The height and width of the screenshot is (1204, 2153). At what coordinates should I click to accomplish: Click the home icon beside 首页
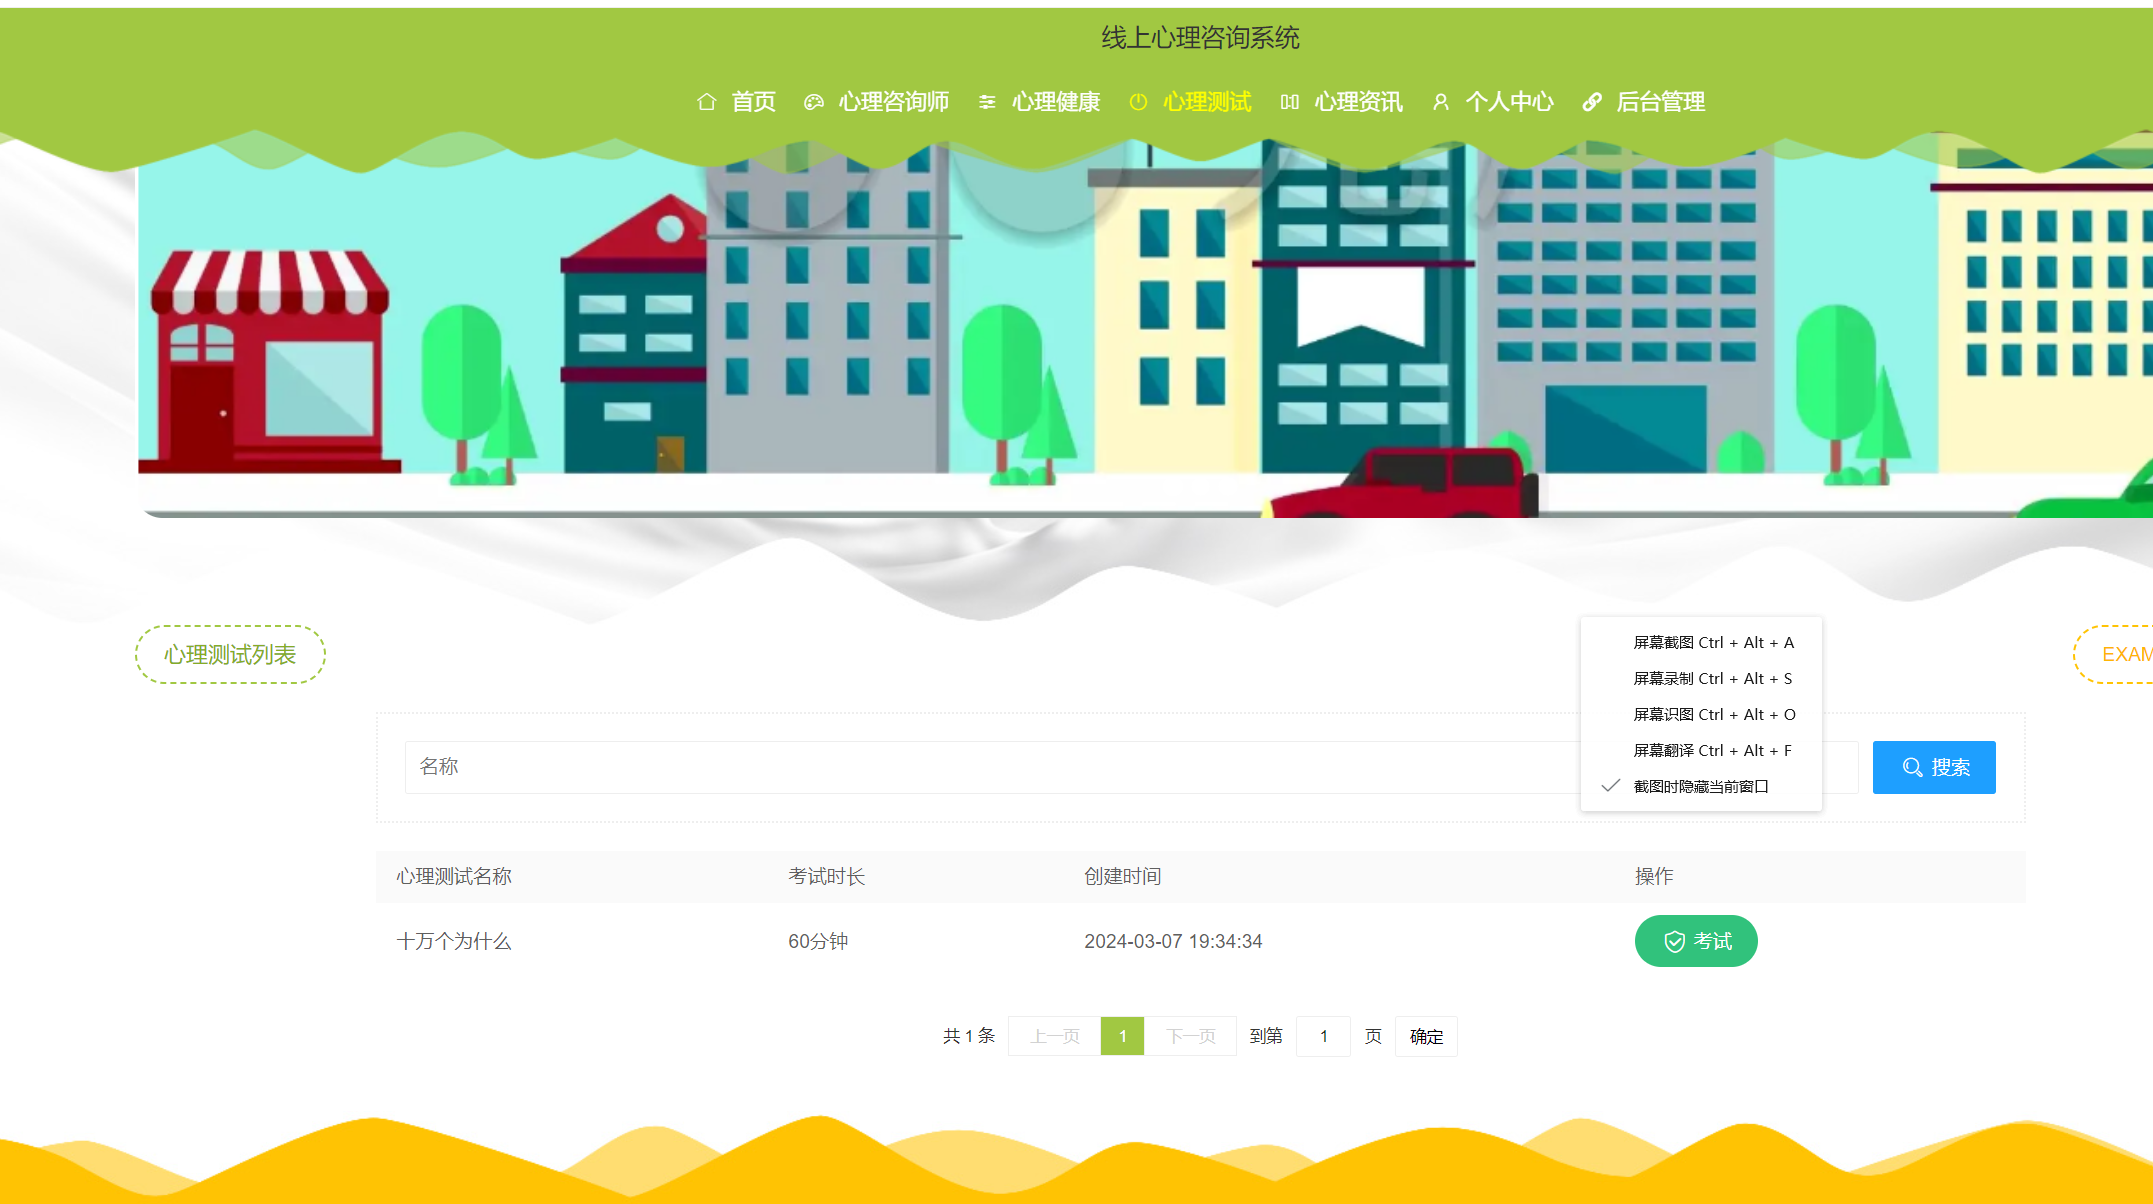point(706,102)
